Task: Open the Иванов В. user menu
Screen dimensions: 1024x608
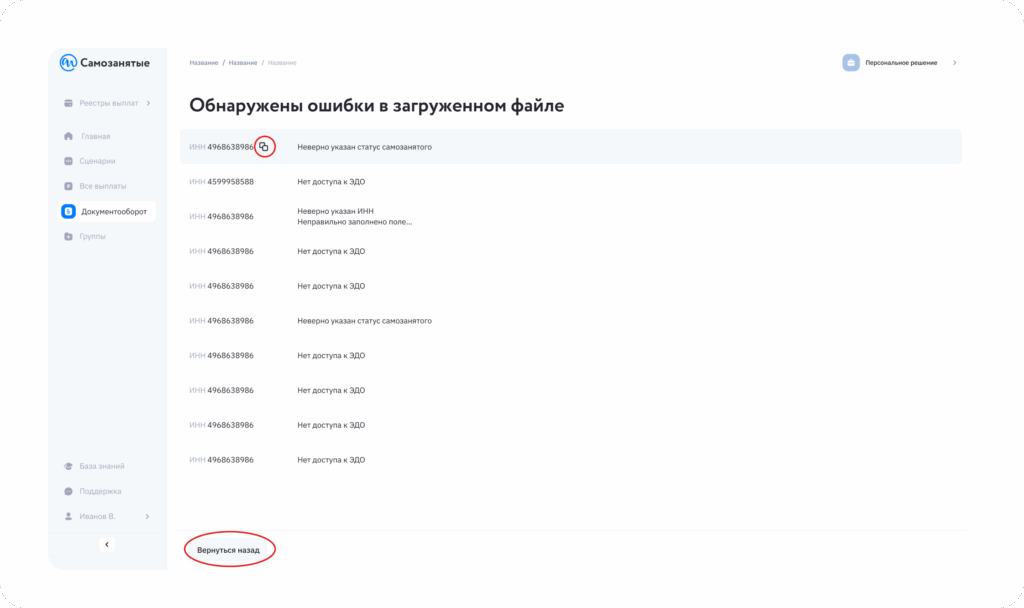Action: [x=107, y=516]
